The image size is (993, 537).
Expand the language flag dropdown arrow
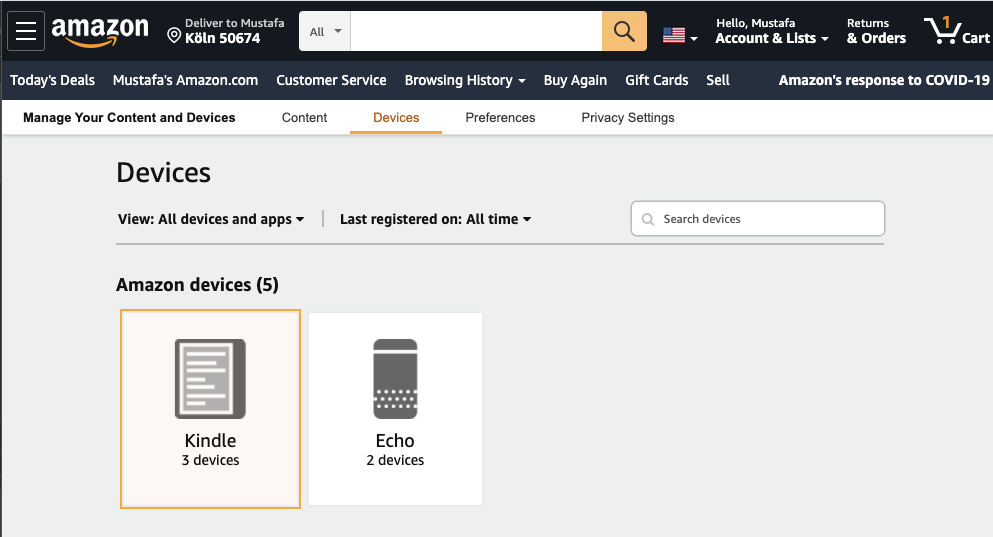(x=694, y=39)
